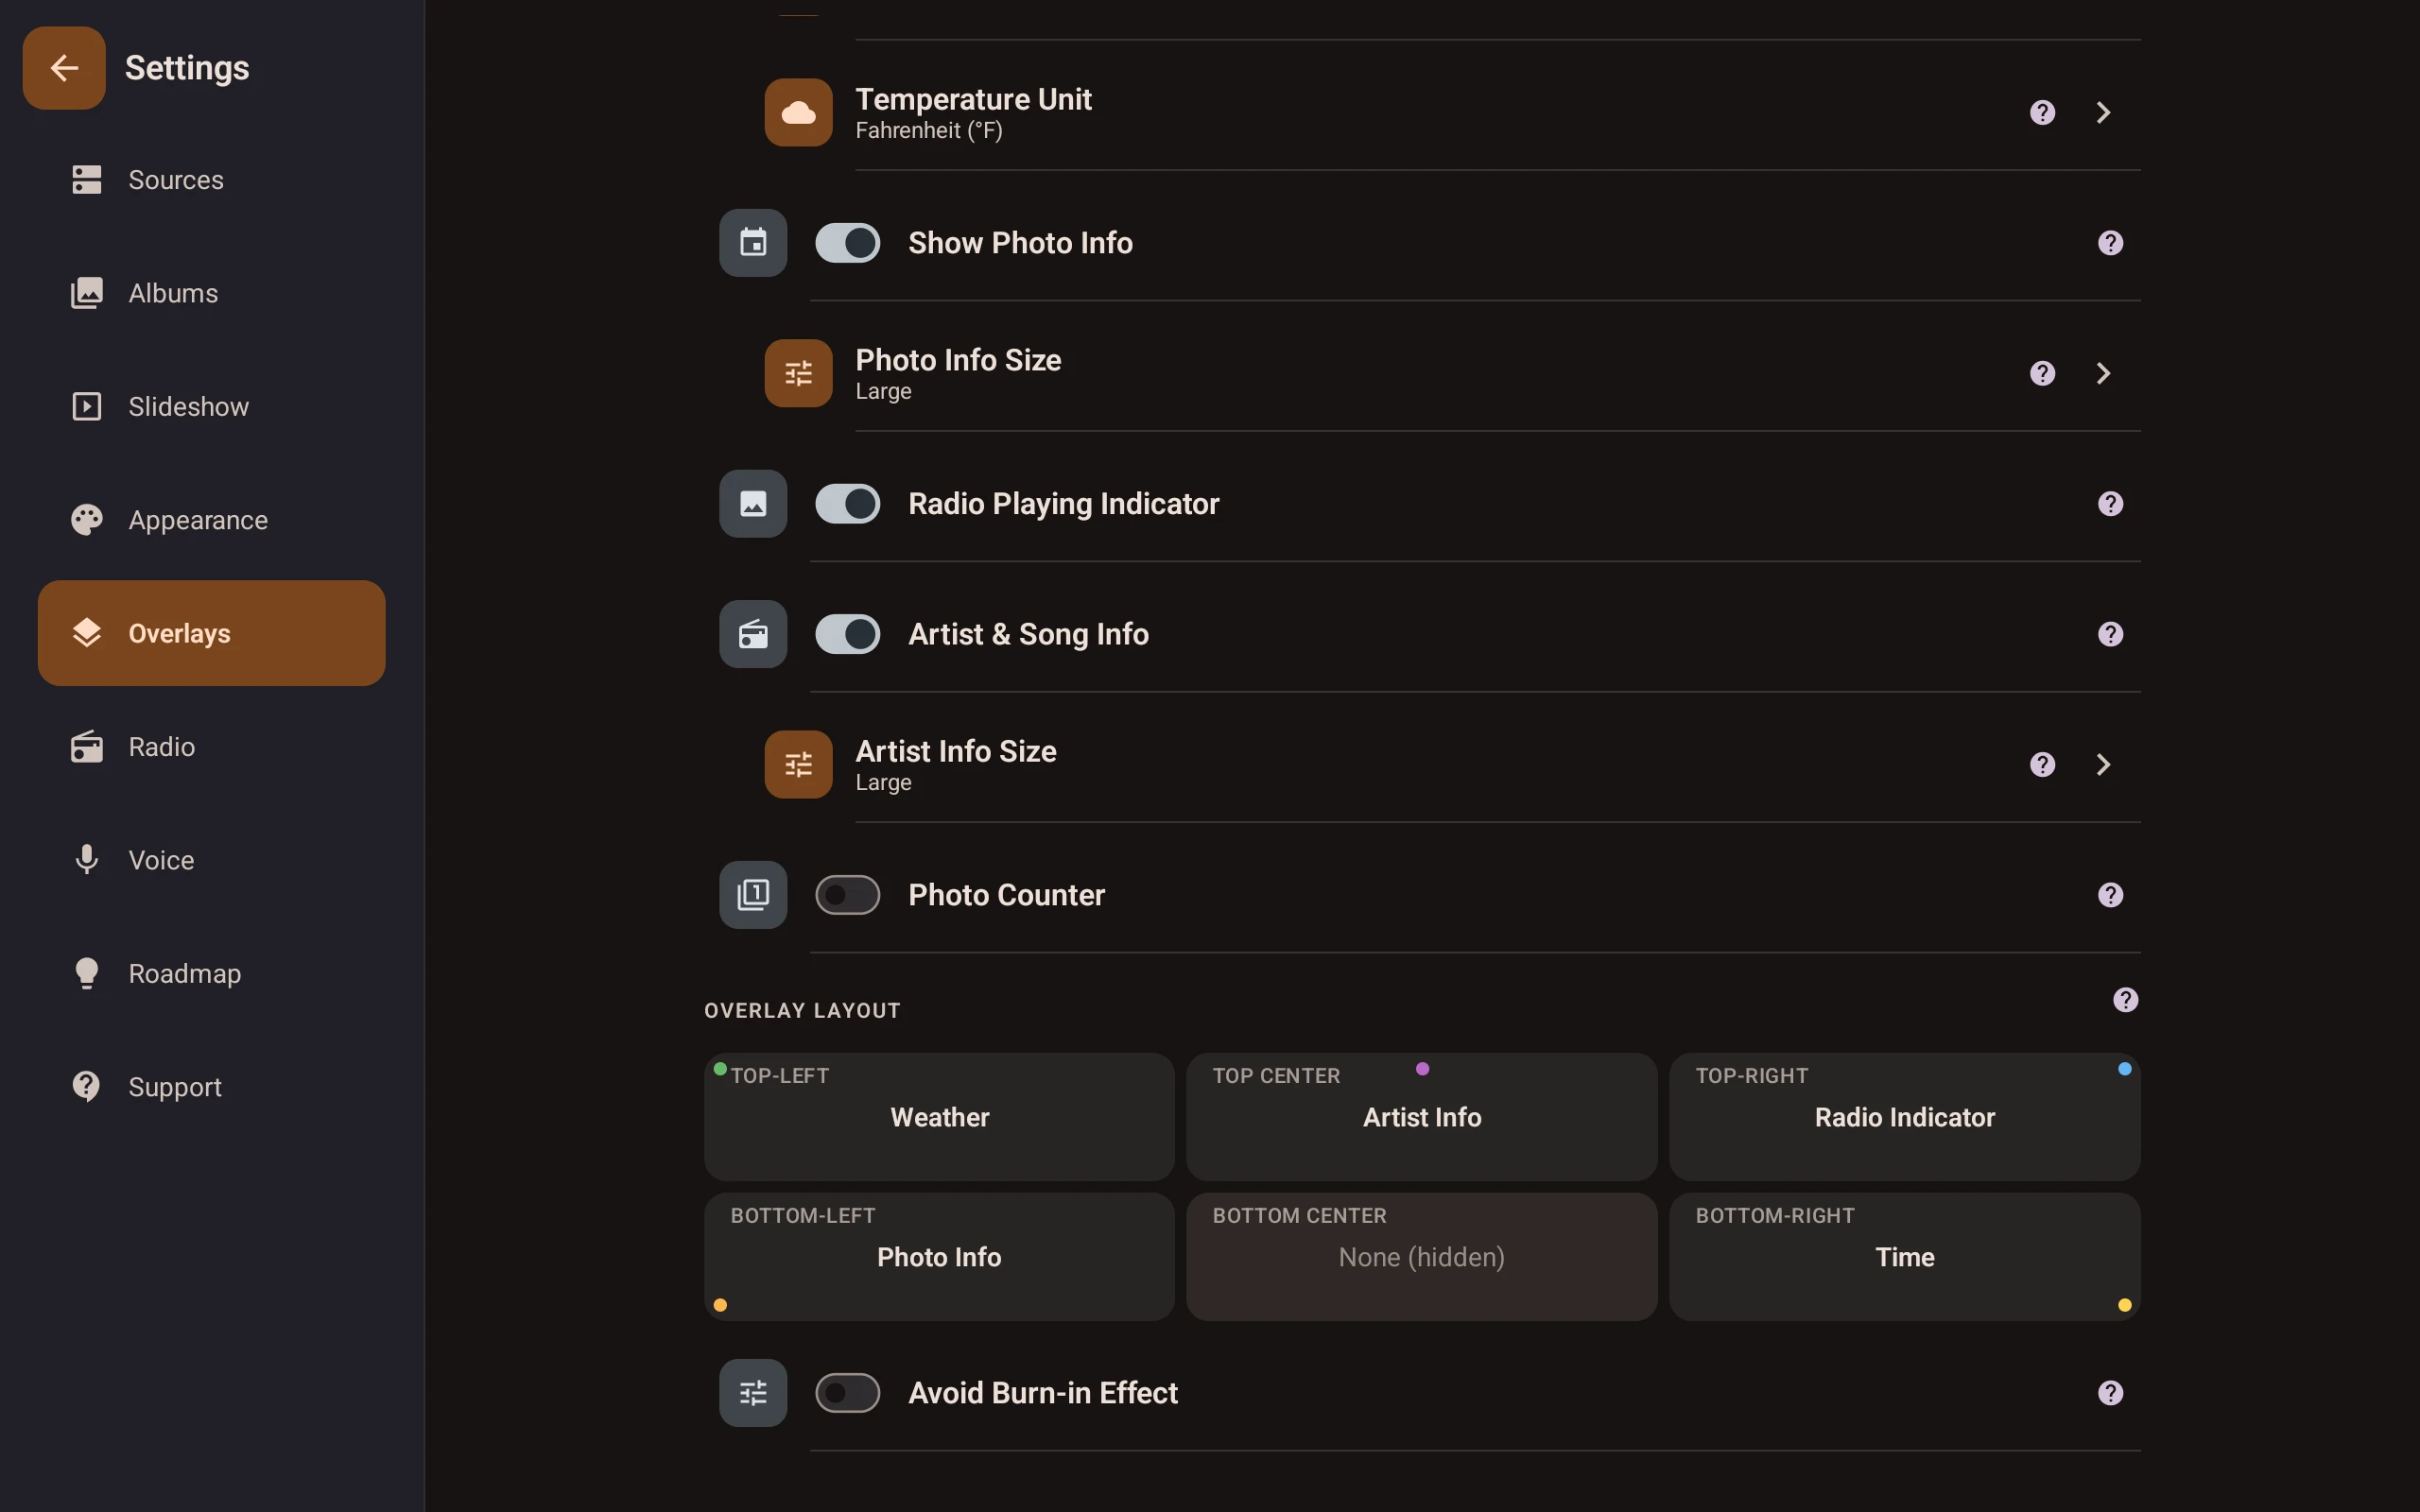Show help for Show Photo Info
The image size is (2420, 1512).
(2110, 243)
